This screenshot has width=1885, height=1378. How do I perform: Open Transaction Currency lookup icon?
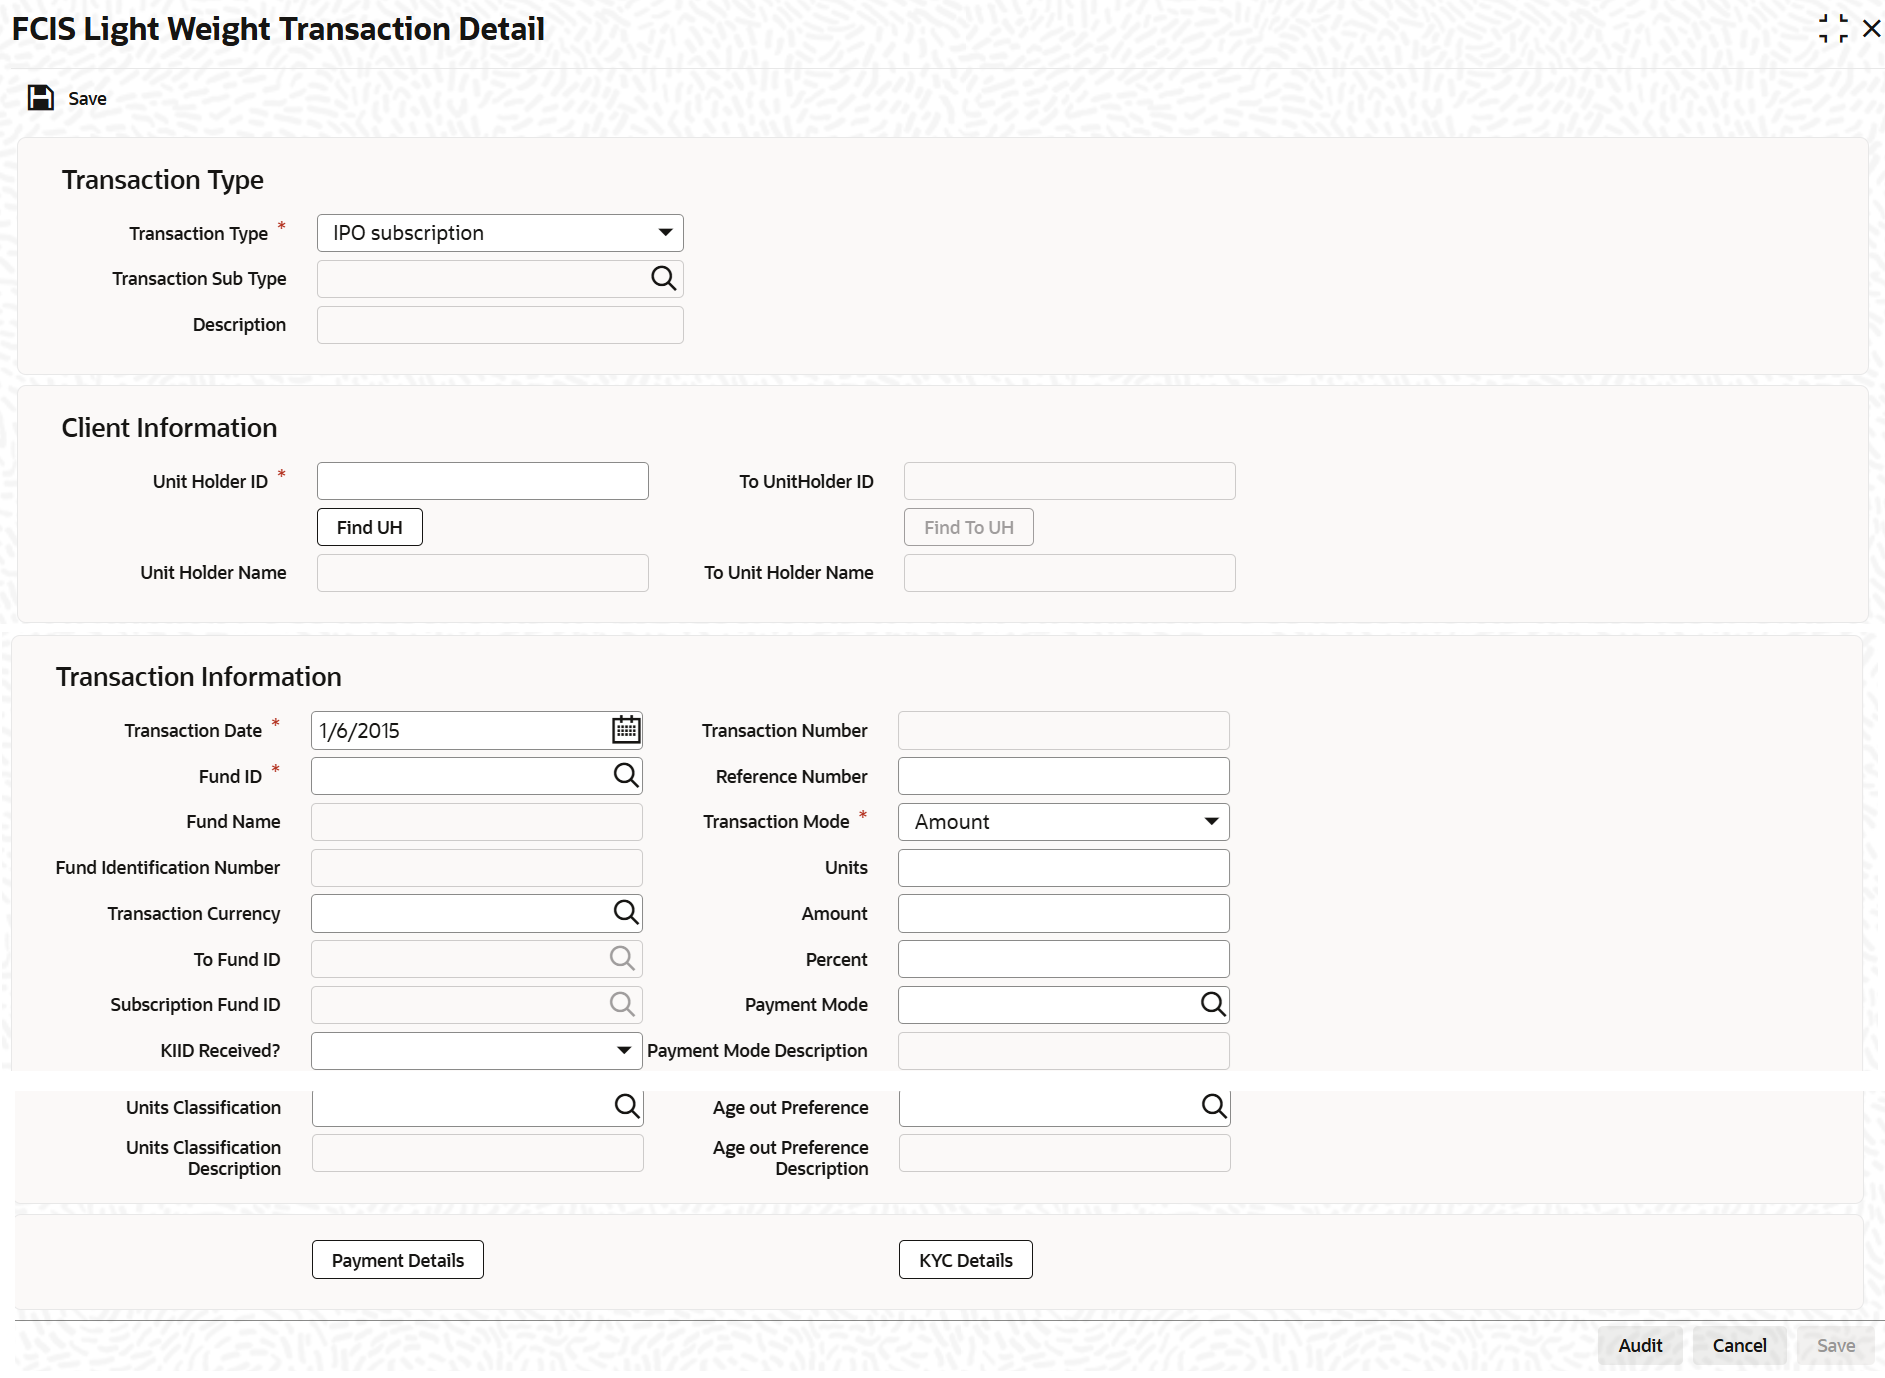[626, 912]
